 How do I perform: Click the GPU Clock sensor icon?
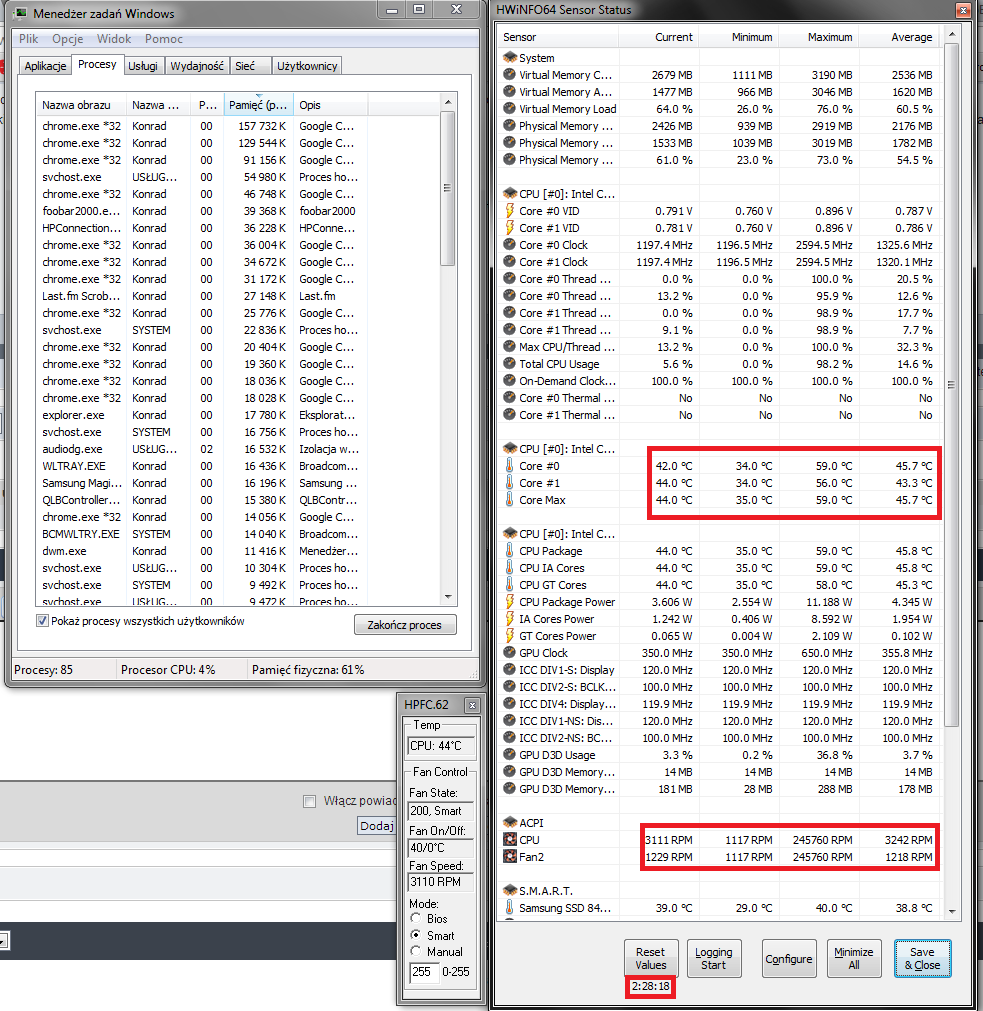coord(510,653)
